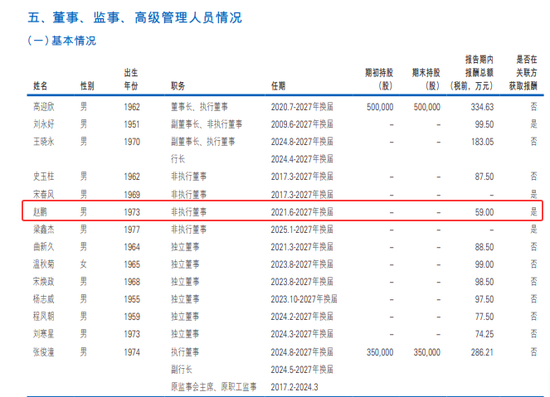
Task: Select the gender 女 in 温秋菊's row
Action: pyautogui.click(x=83, y=264)
